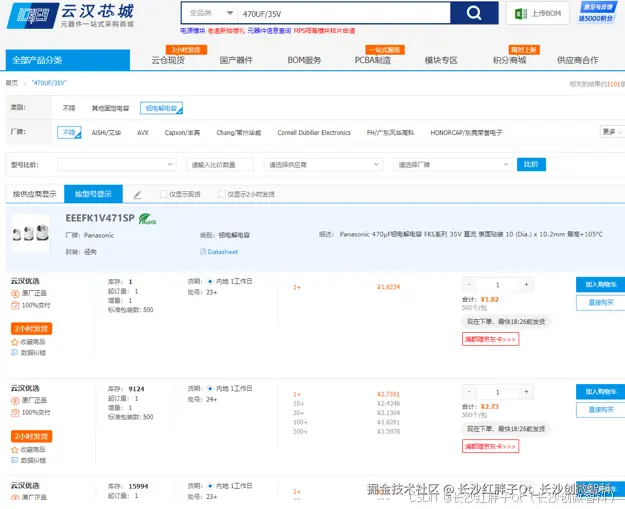Click the minus quantity button in the ¥1.82 listing

(469, 285)
